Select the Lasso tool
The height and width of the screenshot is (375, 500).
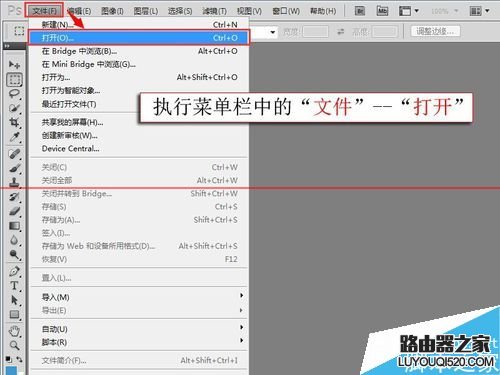14,94
